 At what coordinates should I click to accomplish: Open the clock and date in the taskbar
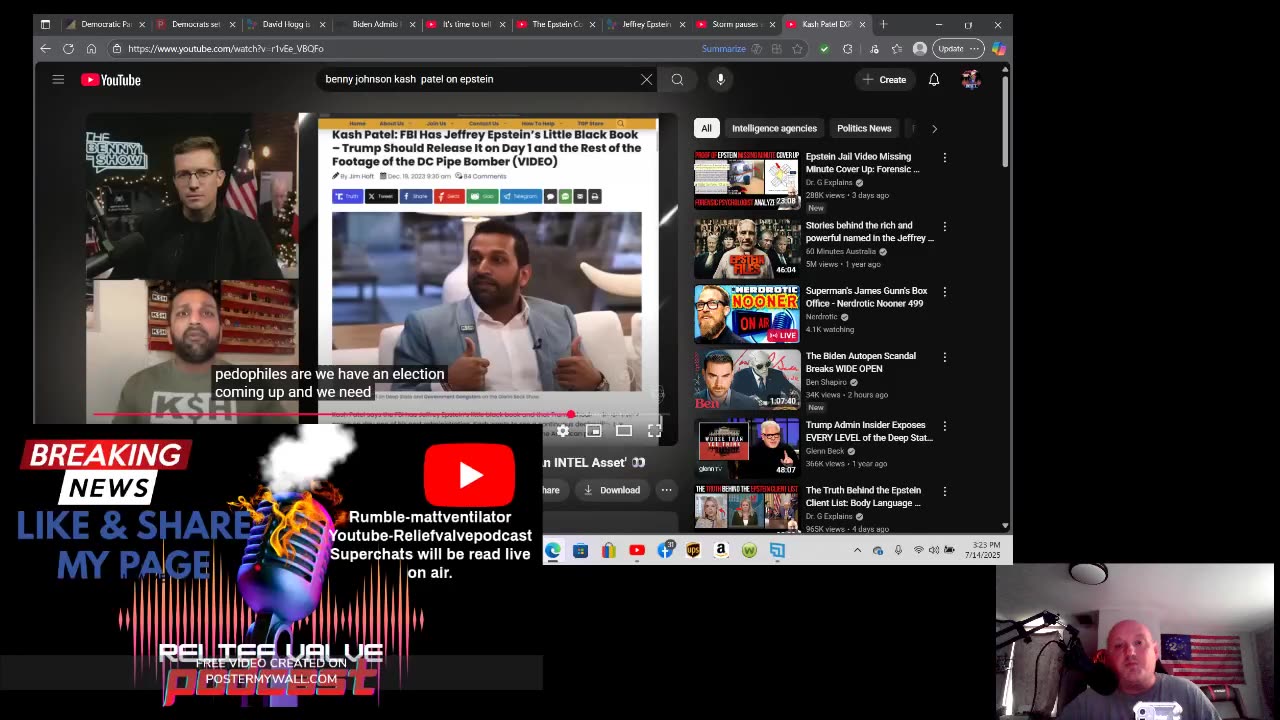[x=986, y=550]
